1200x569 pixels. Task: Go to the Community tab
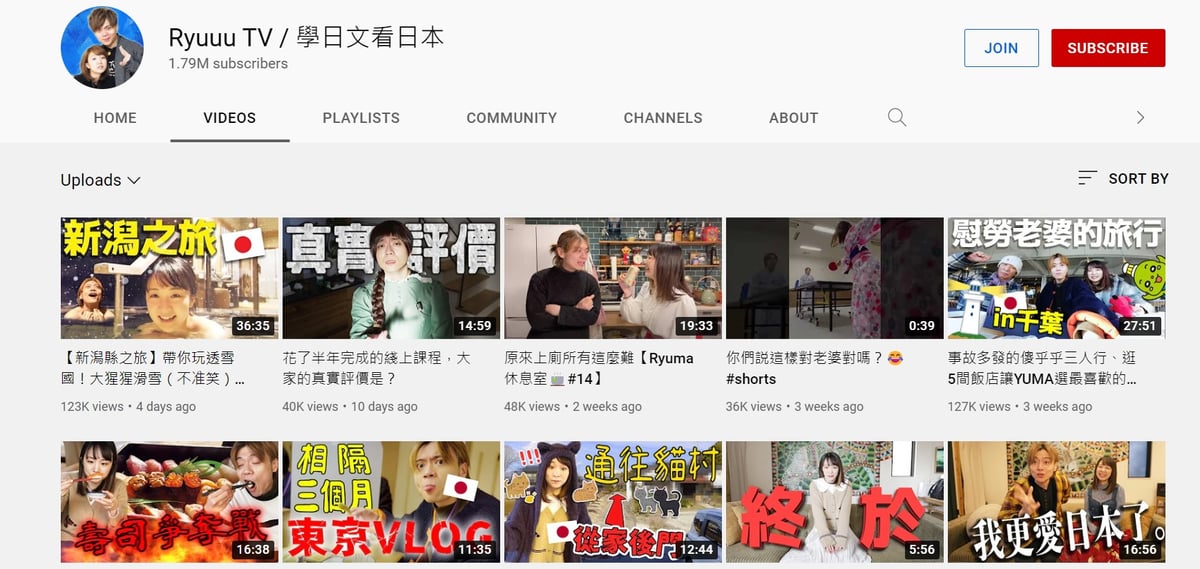pos(511,118)
